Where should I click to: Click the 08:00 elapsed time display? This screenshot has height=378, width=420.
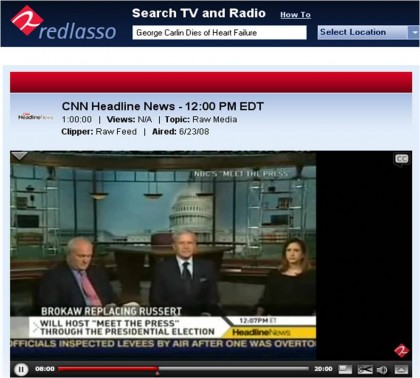click(x=45, y=369)
